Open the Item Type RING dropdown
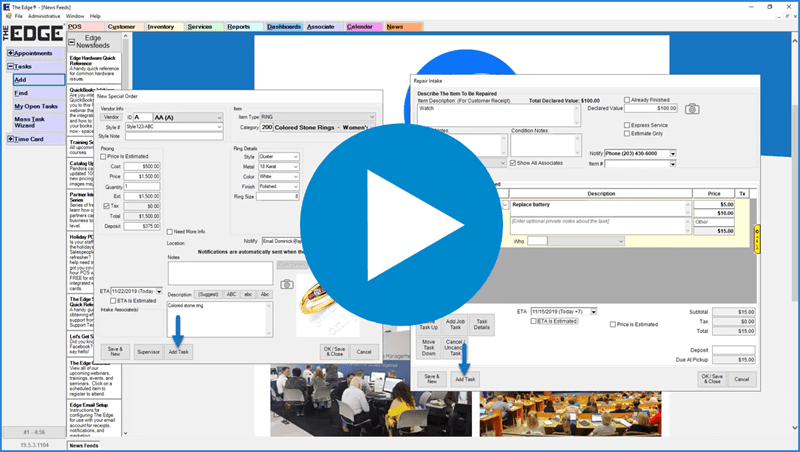Screen dimensions: 800x452 coord(372,117)
